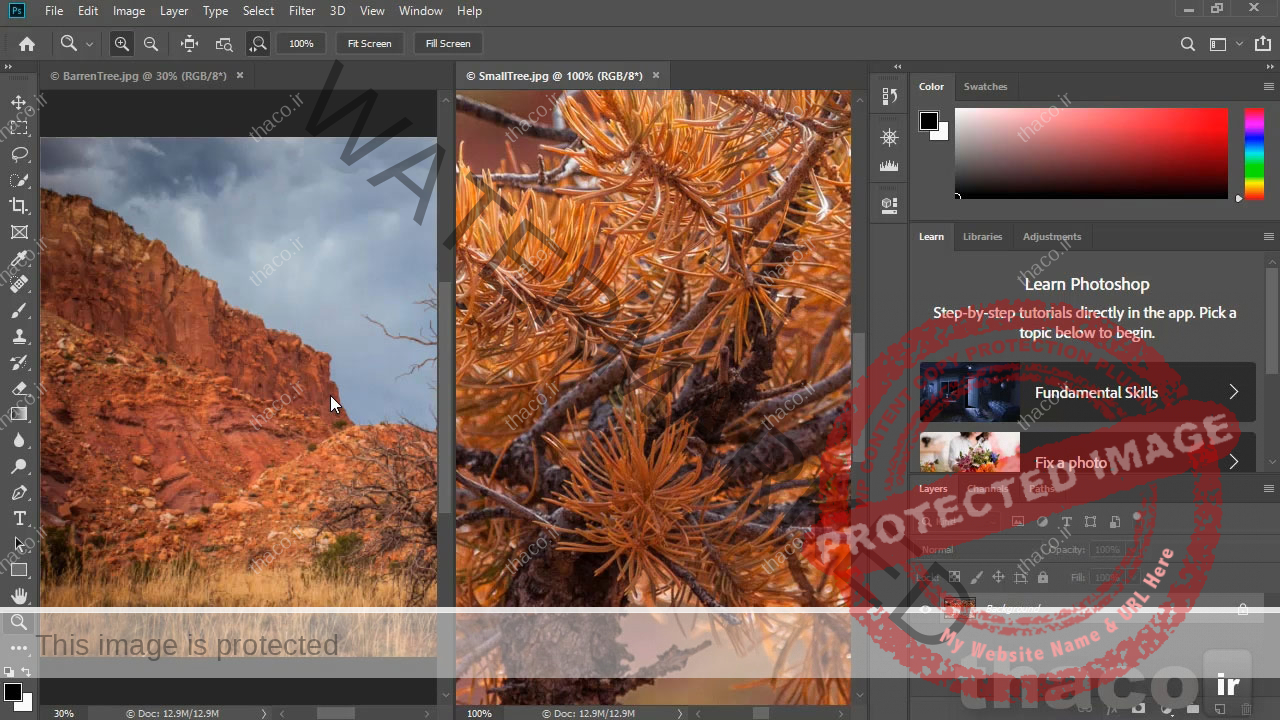
Task: Open the Filter menu
Action: 302,11
